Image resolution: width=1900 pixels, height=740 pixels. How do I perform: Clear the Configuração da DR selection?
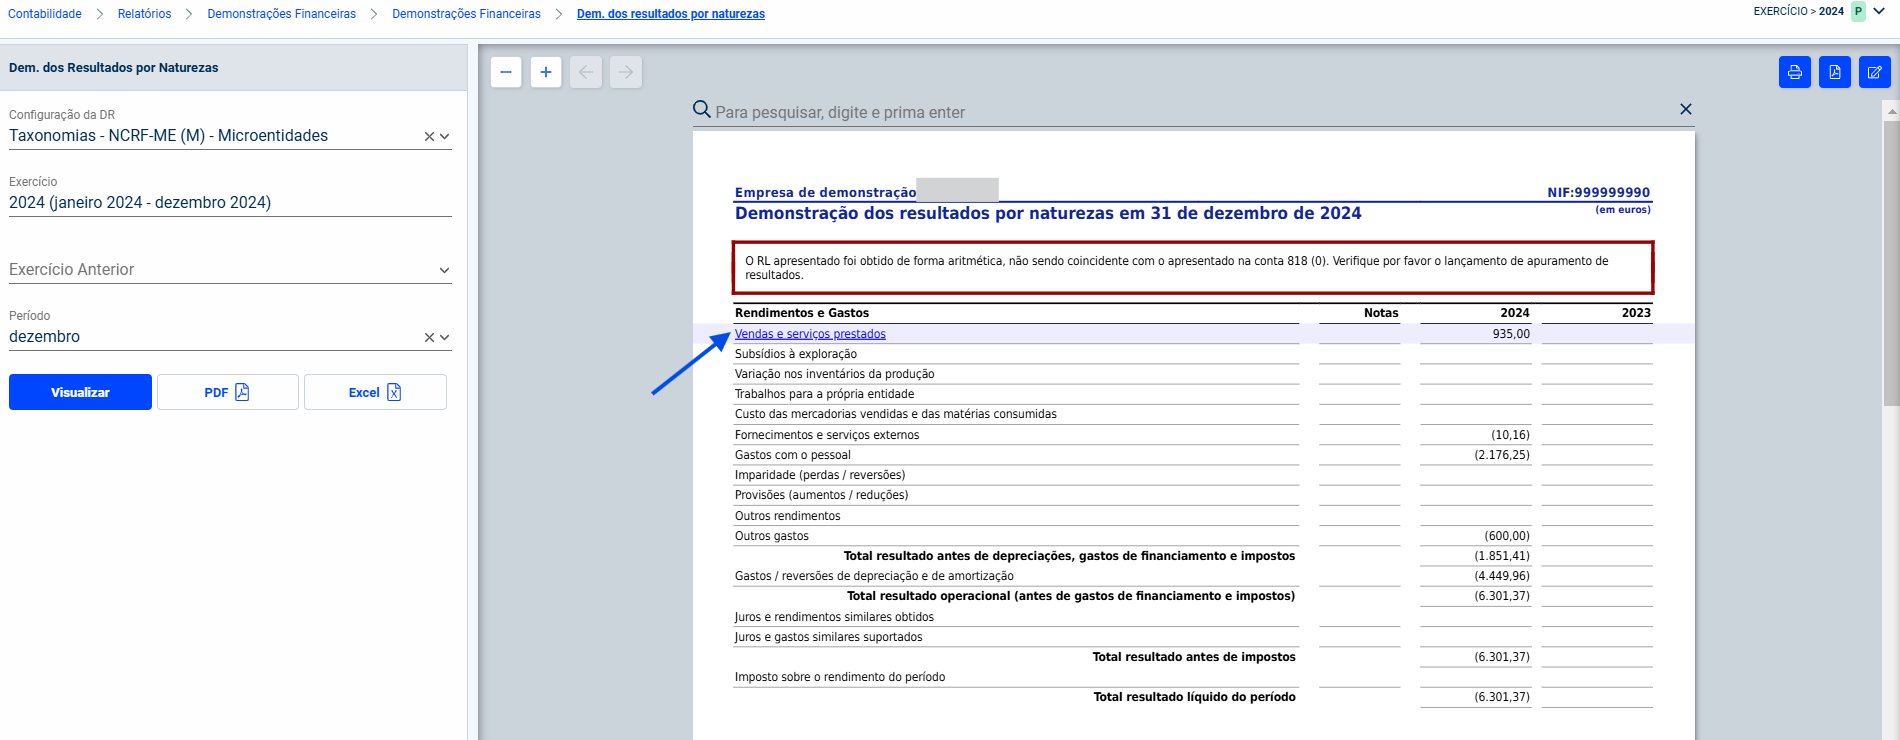click(x=429, y=137)
